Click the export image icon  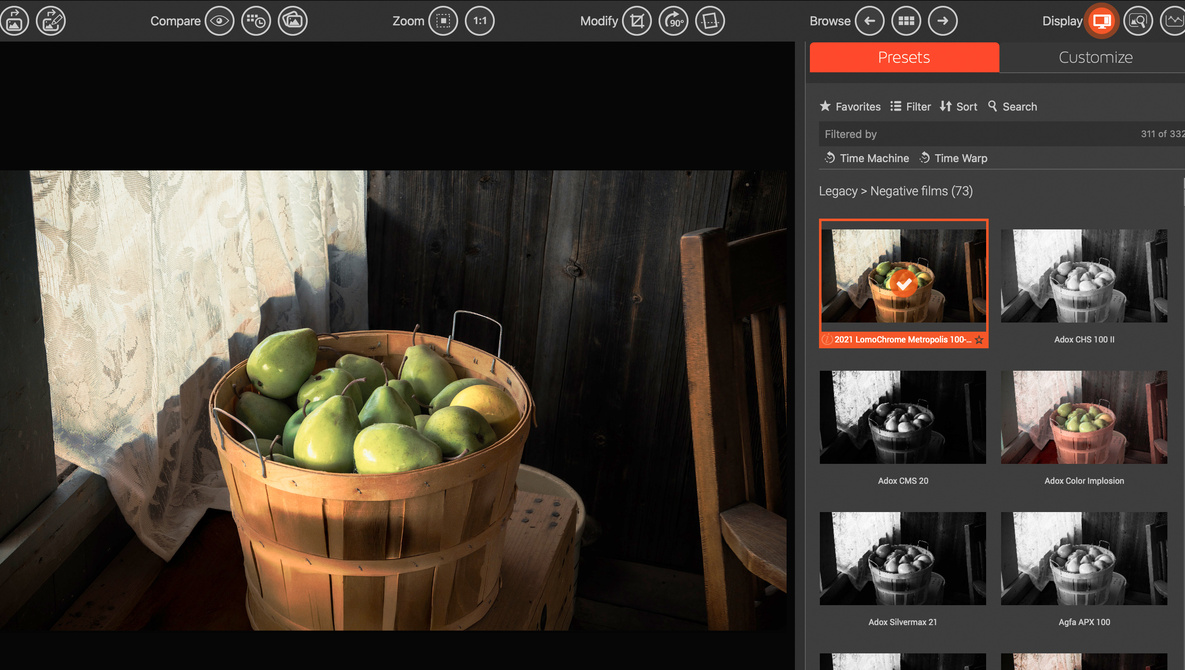click(14, 21)
